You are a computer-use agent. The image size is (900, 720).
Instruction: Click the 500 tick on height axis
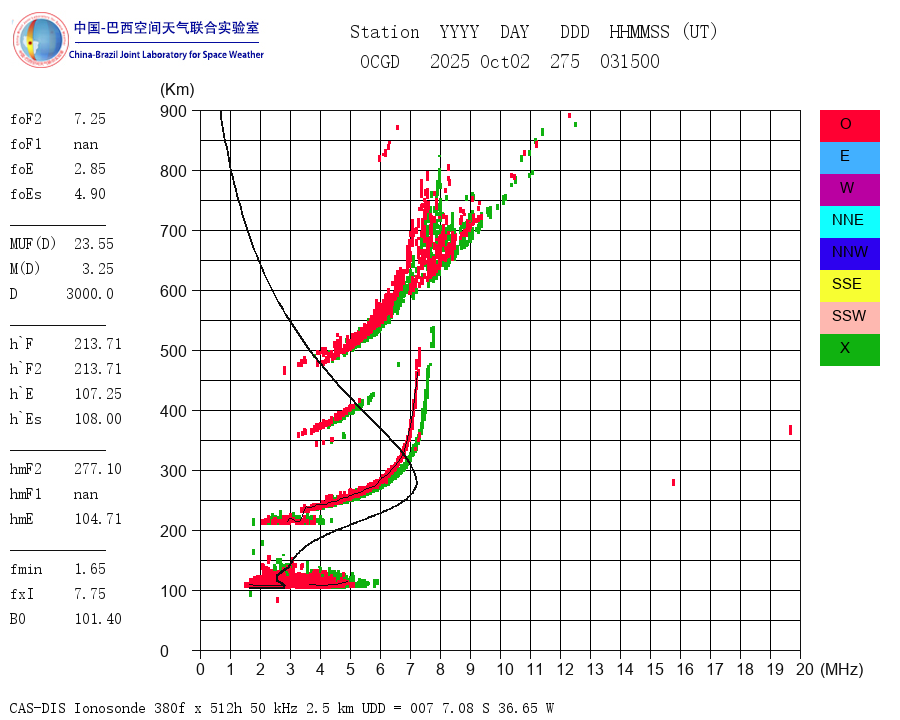[x=173, y=351]
